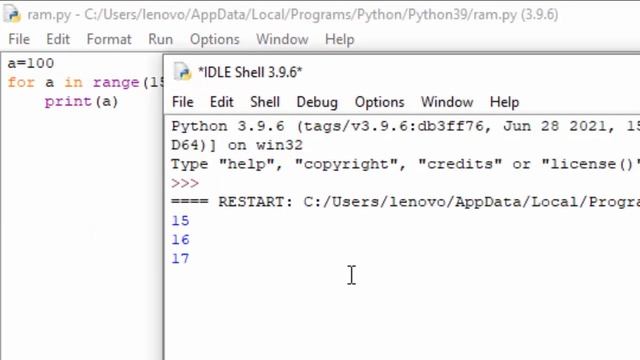Screen dimensions: 640x360
Task: Click the output value 15 in shell
Action: 180,221
